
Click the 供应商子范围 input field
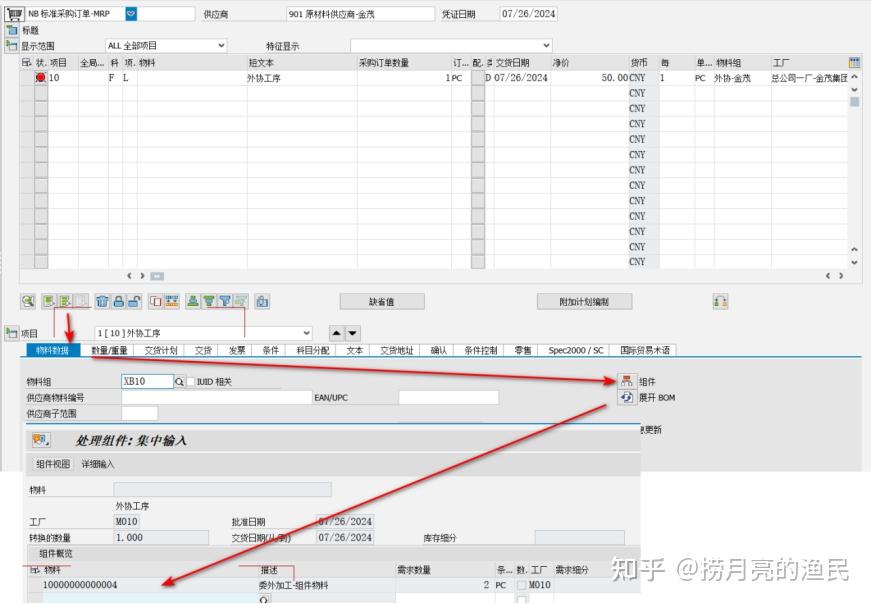139,413
